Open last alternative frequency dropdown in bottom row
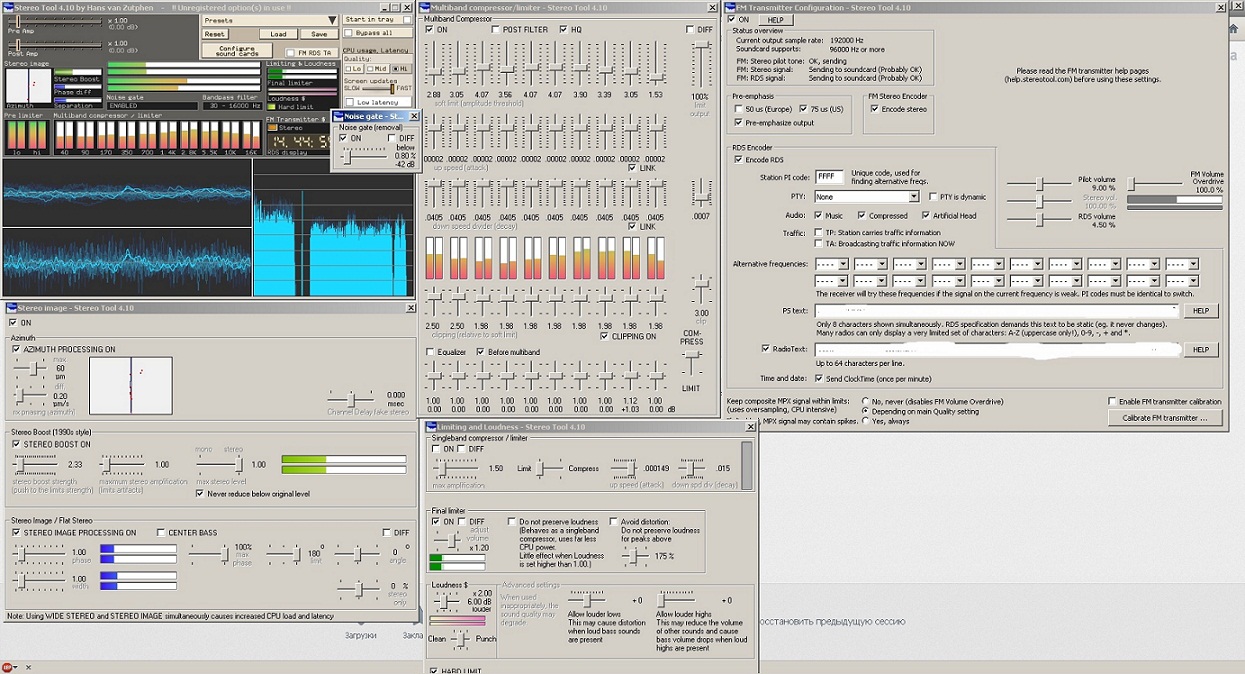 coord(1181,281)
